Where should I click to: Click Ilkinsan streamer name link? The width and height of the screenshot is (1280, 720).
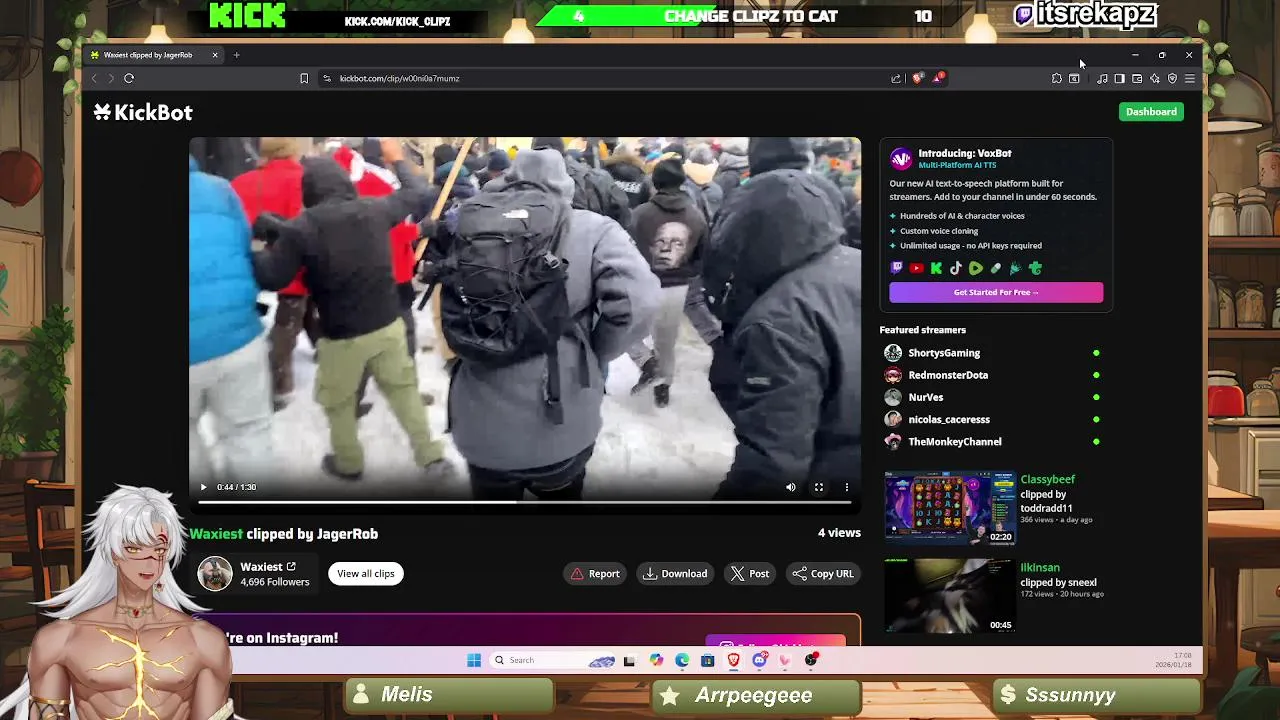point(1040,568)
